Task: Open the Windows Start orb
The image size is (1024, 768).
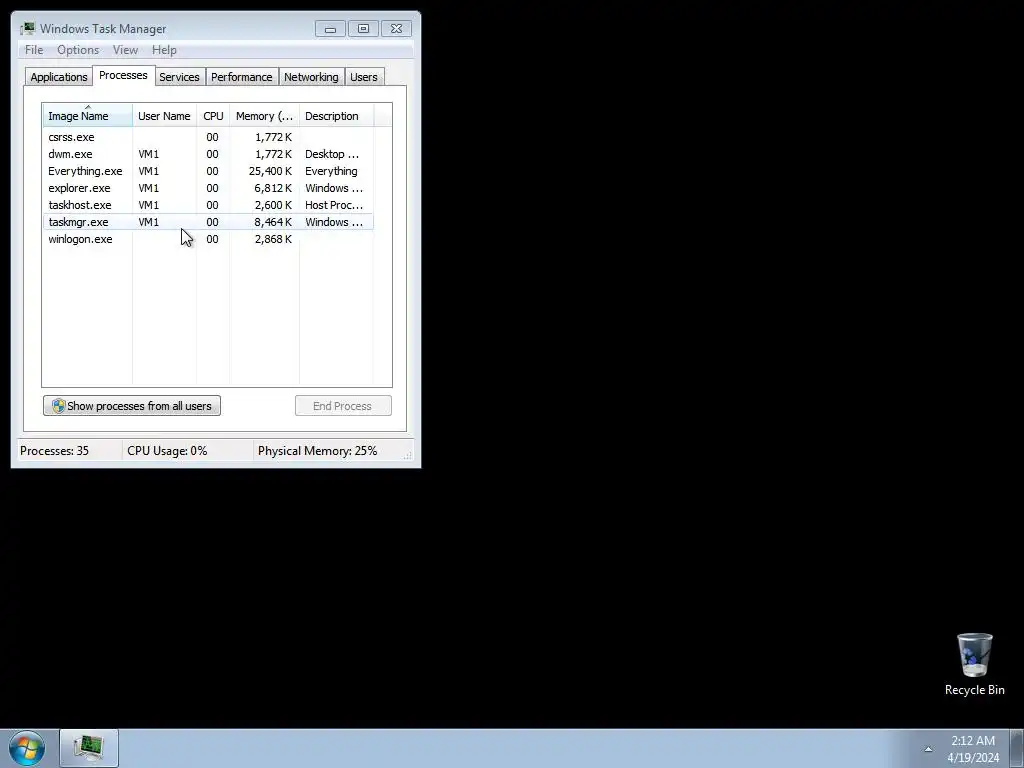Action: click(x=27, y=748)
